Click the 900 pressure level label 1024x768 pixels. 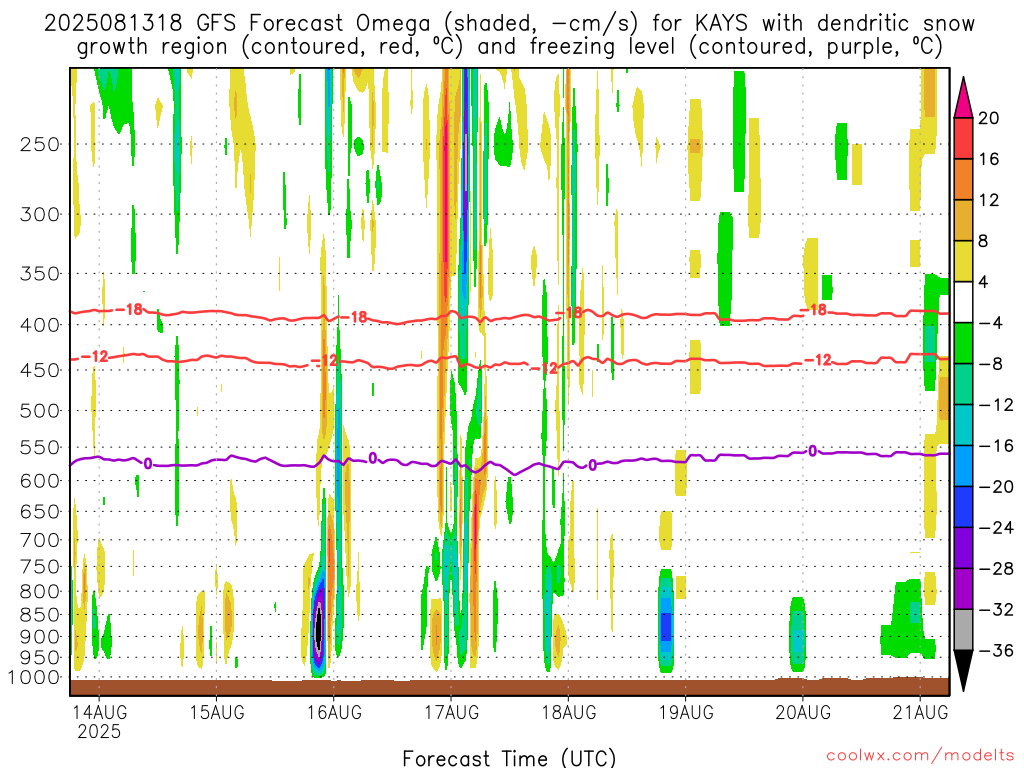[x=40, y=637]
